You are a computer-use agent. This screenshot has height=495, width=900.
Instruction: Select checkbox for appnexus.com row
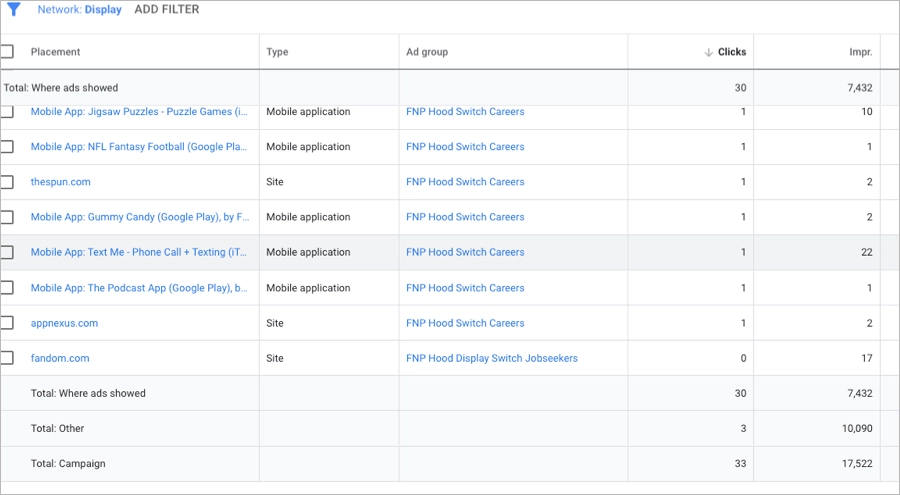tap(7, 323)
